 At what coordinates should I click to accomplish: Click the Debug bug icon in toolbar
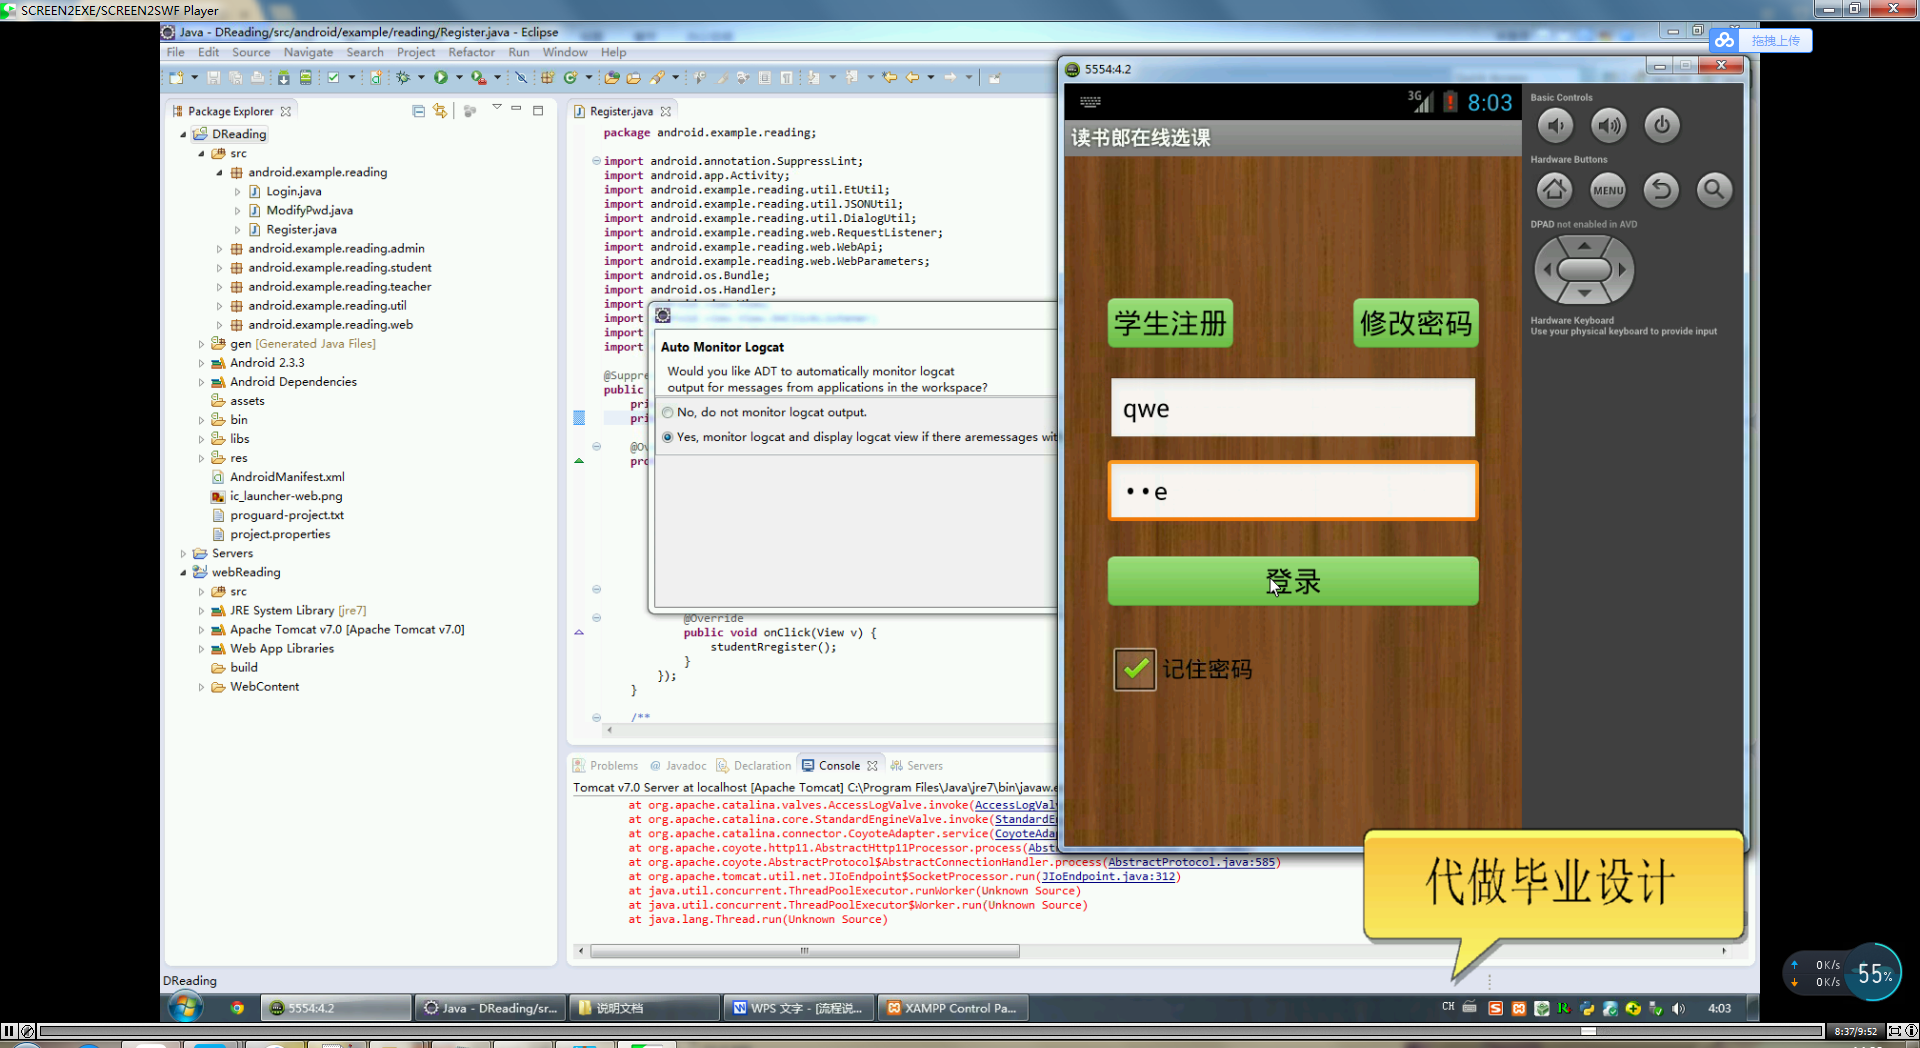click(403, 77)
